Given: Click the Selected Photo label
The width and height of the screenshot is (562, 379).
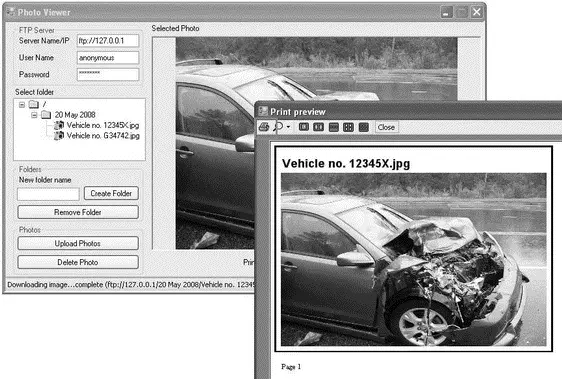Looking at the screenshot, I should (x=175, y=28).
